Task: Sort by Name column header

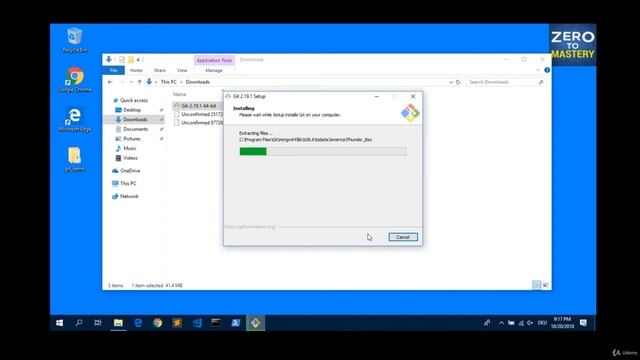Action: (x=180, y=94)
